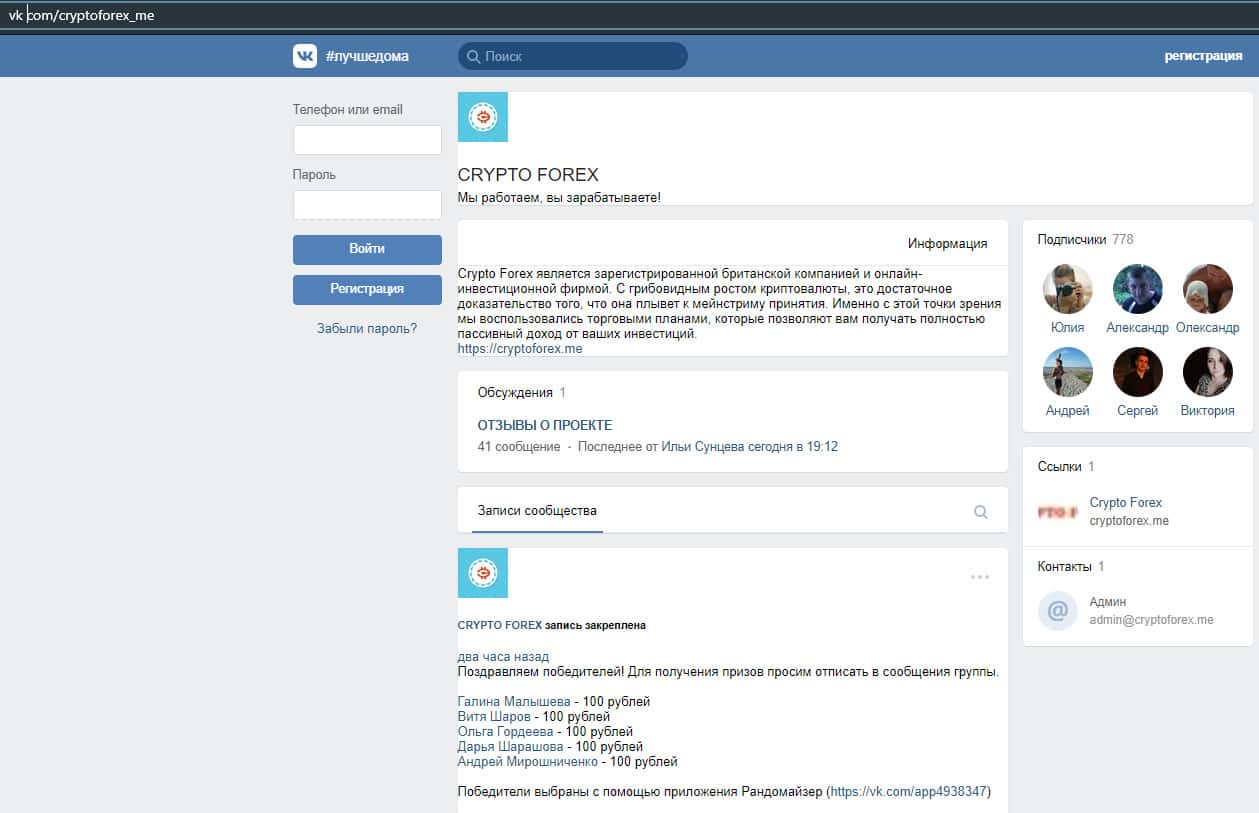
Task: Visit the https://cryptoforex.me link in the description
Action: [520, 349]
